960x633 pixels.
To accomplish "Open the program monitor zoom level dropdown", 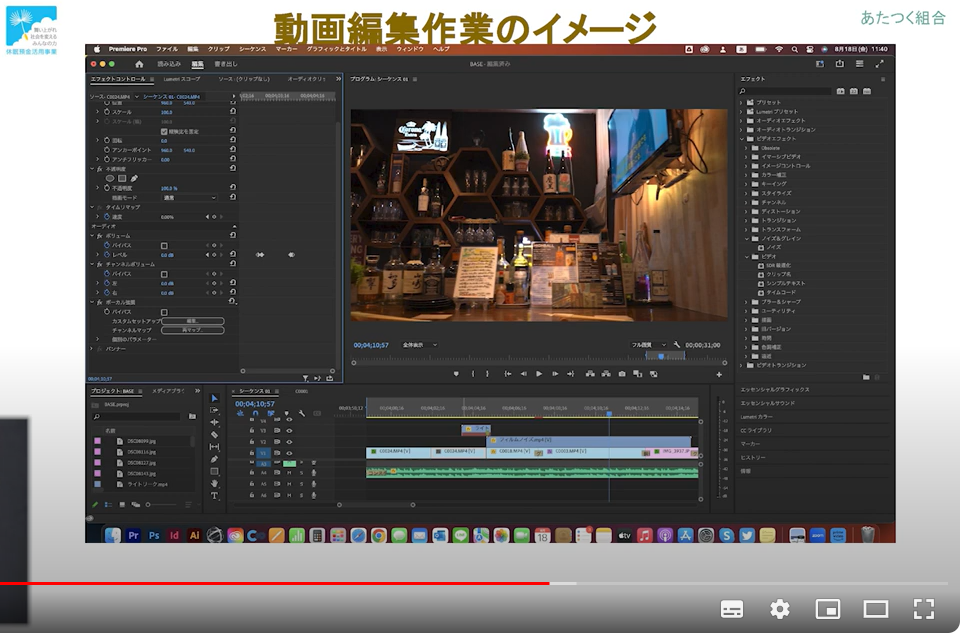I will [419, 345].
